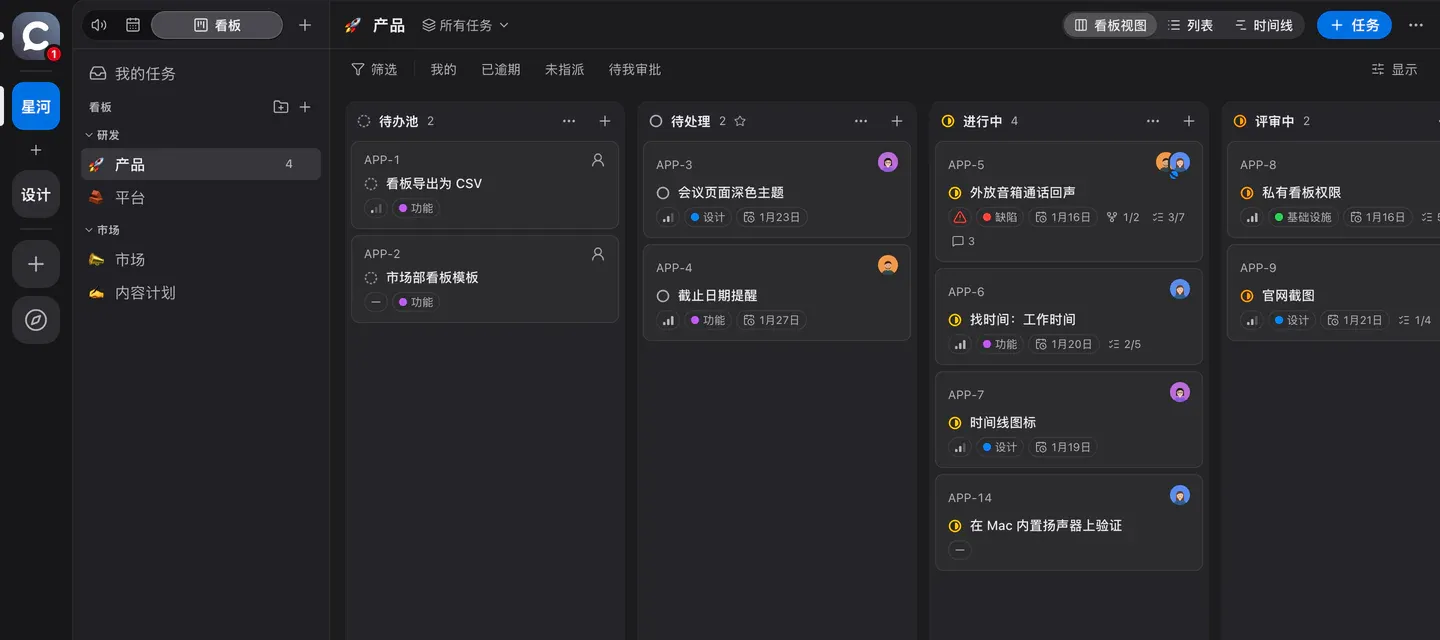The width and height of the screenshot is (1440, 640).
Task: Open the 所有任务 dropdown
Action: point(465,25)
